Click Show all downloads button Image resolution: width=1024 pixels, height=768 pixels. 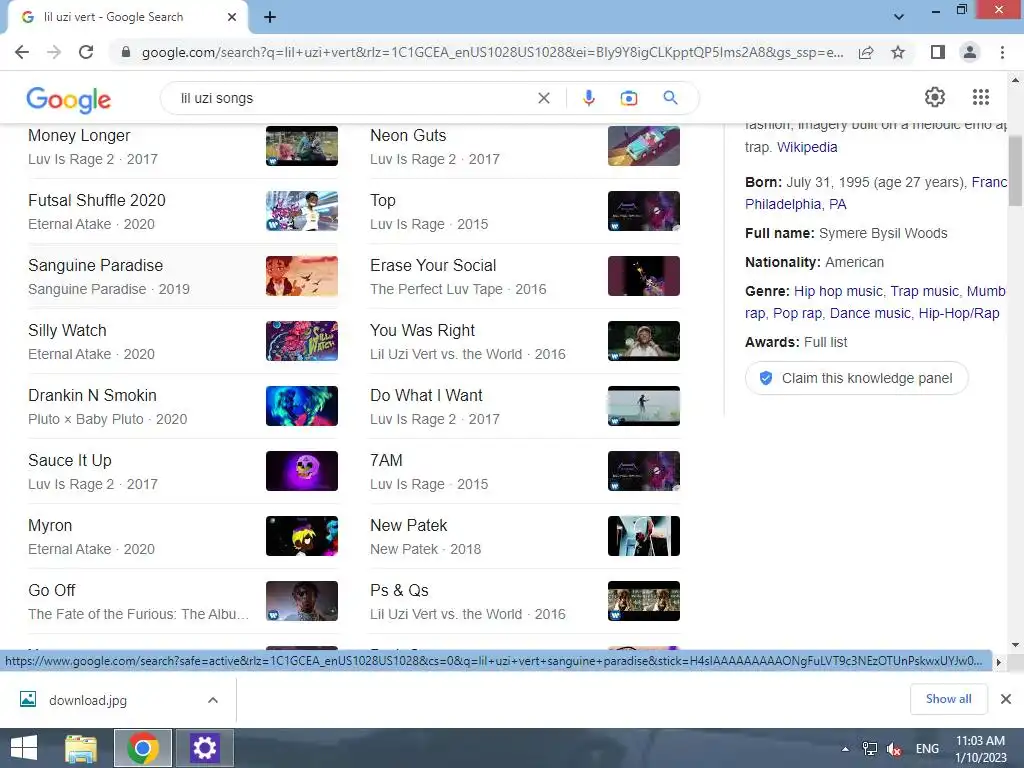(x=948, y=699)
